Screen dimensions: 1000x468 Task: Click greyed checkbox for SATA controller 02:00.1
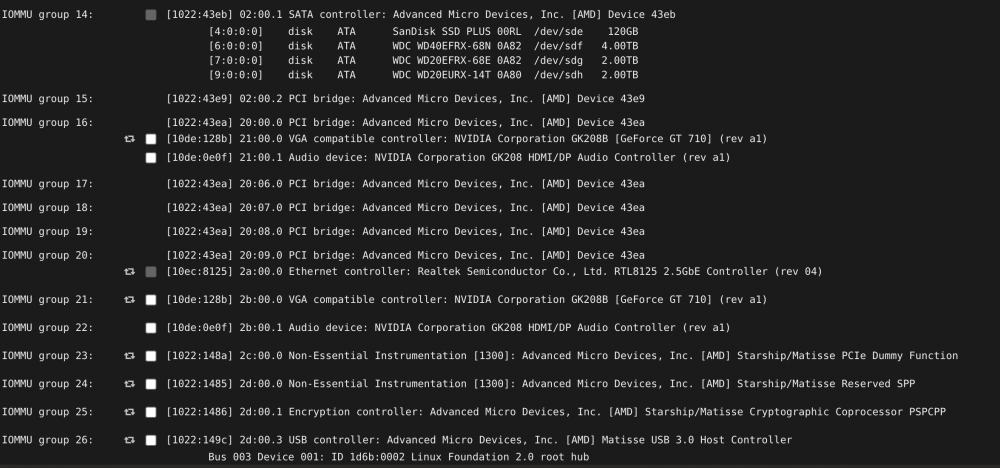click(x=151, y=15)
